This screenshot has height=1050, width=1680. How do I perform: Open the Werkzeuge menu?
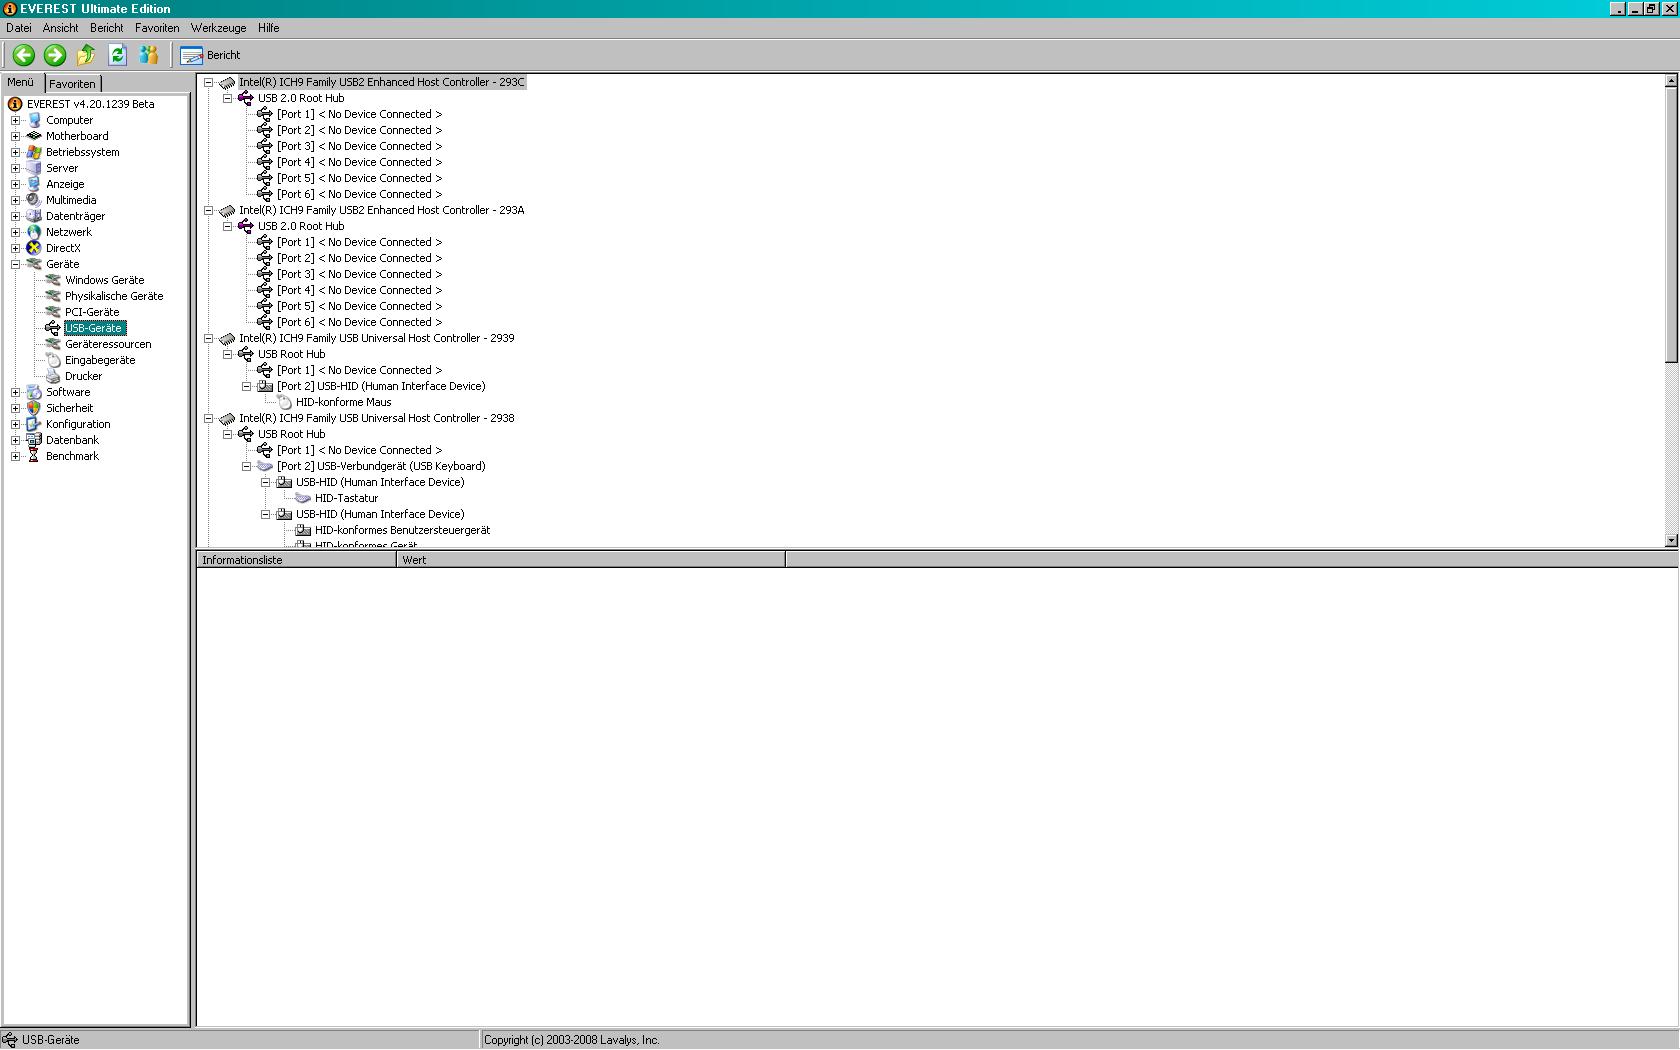pyautogui.click(x=218, y=28)
